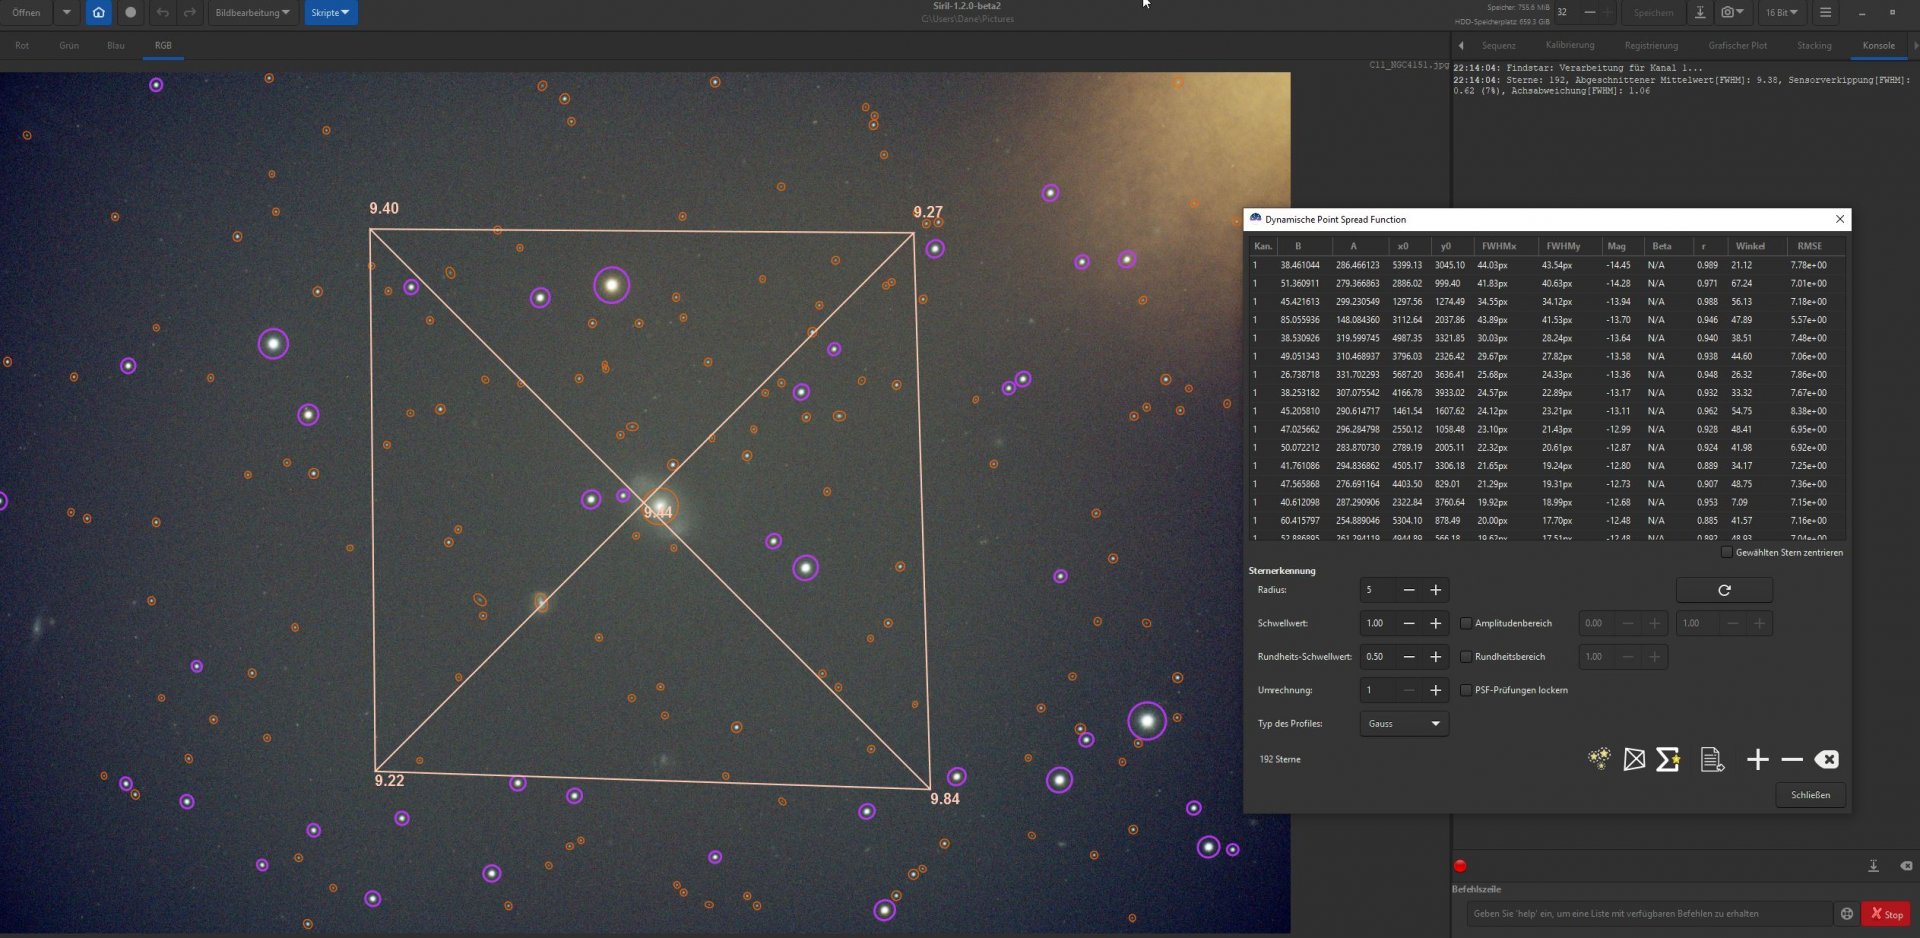Open the Grafischer Plot tab
Image resolution: width=1920 pixels, height=938 pixels.
click(x=1738, y=46)
